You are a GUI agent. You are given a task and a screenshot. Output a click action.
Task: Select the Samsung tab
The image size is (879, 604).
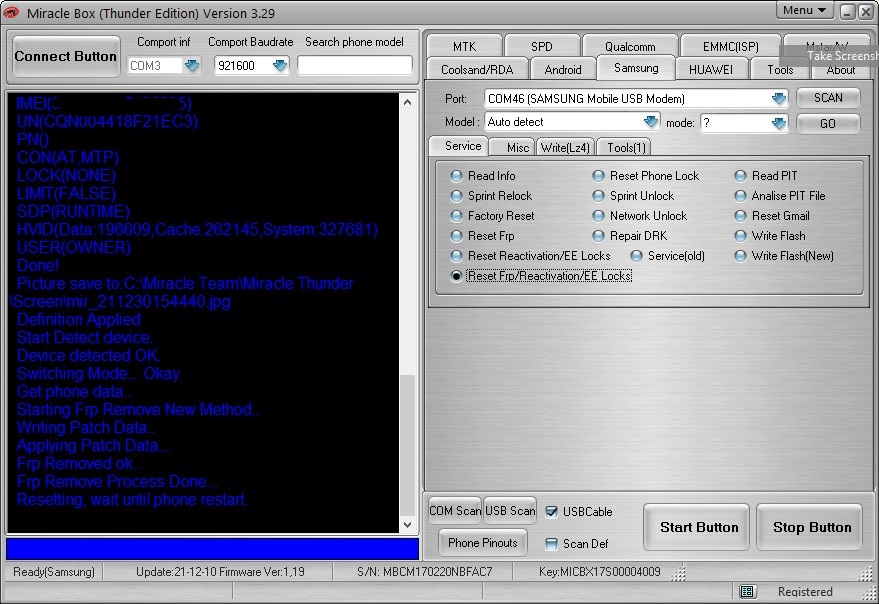point(636,68)
